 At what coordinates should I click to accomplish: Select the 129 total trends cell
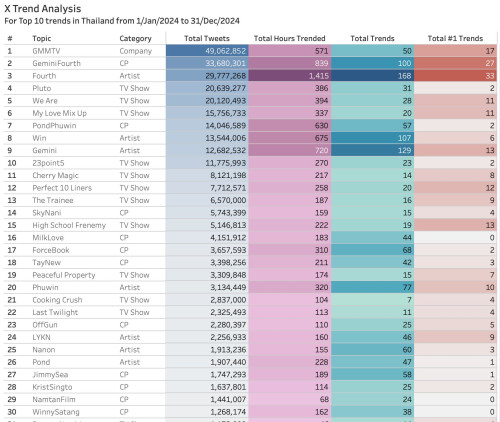[372, 150]
